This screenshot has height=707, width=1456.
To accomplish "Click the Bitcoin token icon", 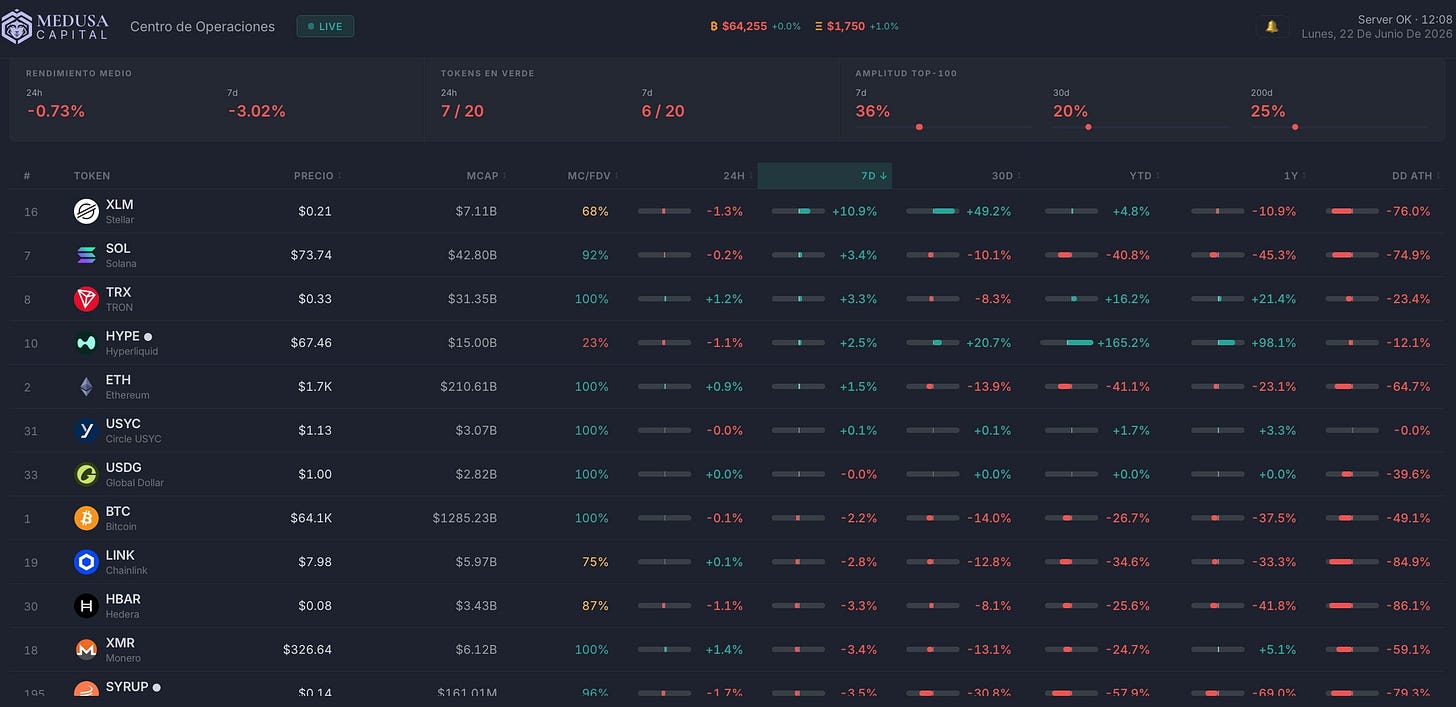I will (x=86, y=518).
